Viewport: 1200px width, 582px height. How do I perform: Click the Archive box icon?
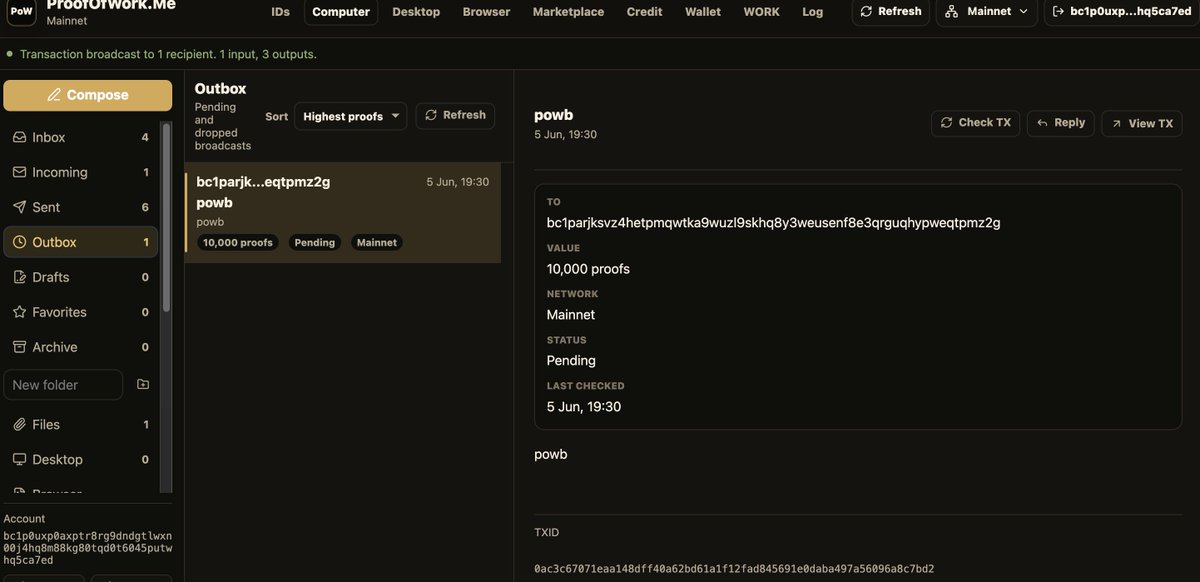(19, 347)
